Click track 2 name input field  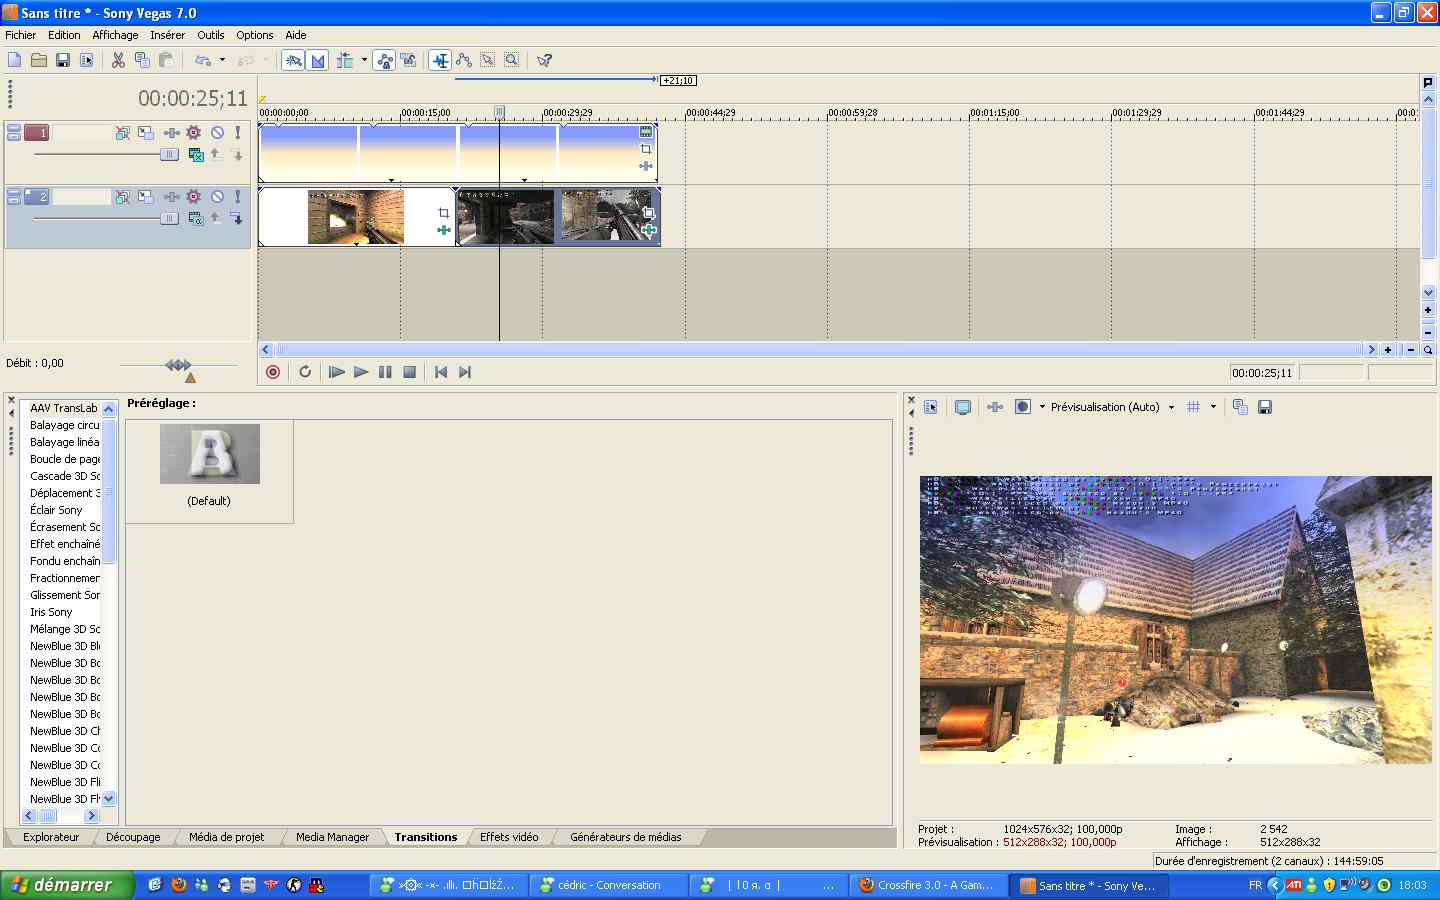81,197
